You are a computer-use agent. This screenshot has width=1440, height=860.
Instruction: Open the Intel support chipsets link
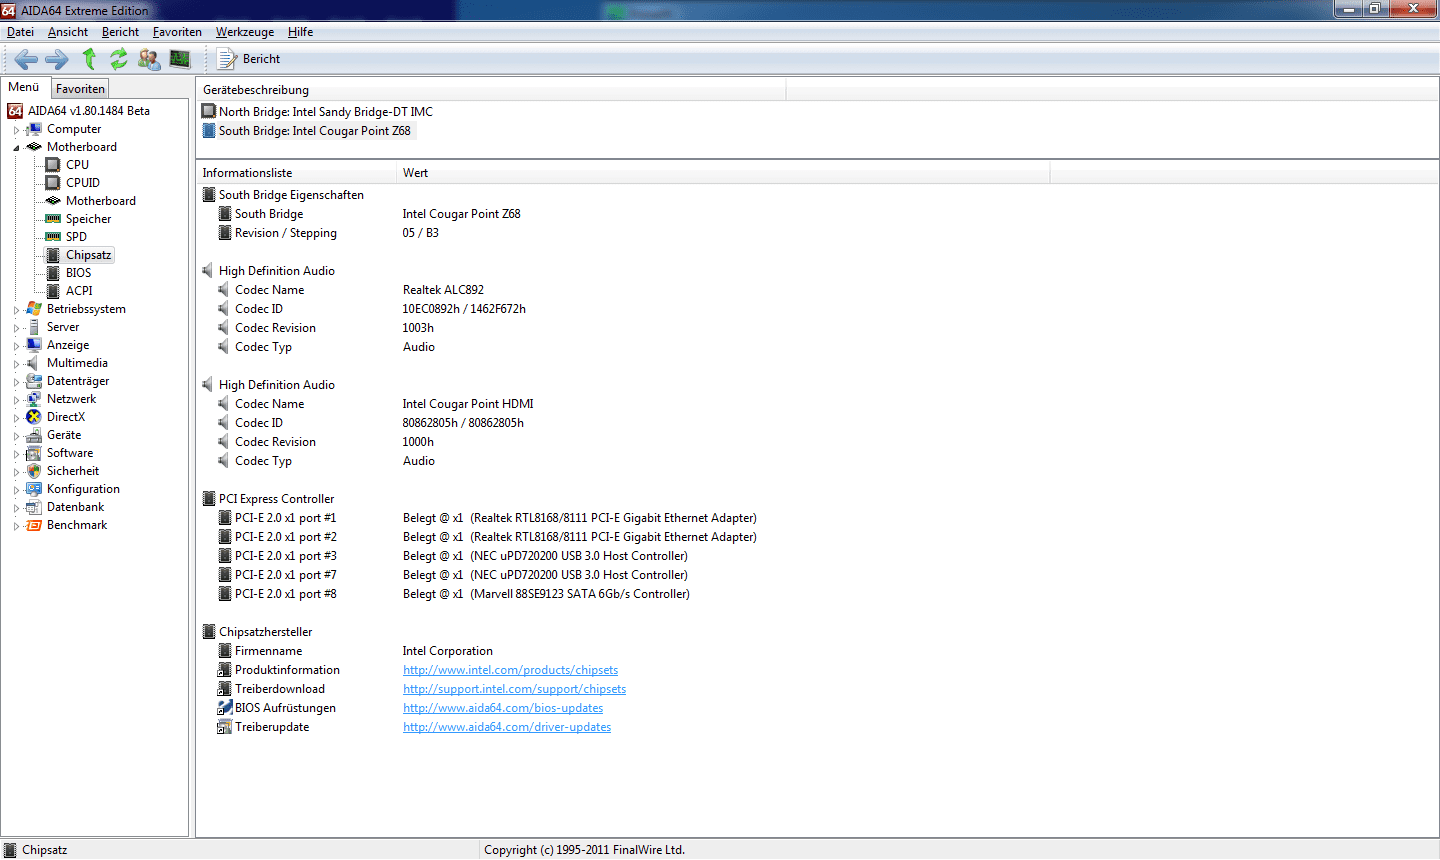point(514,689)
